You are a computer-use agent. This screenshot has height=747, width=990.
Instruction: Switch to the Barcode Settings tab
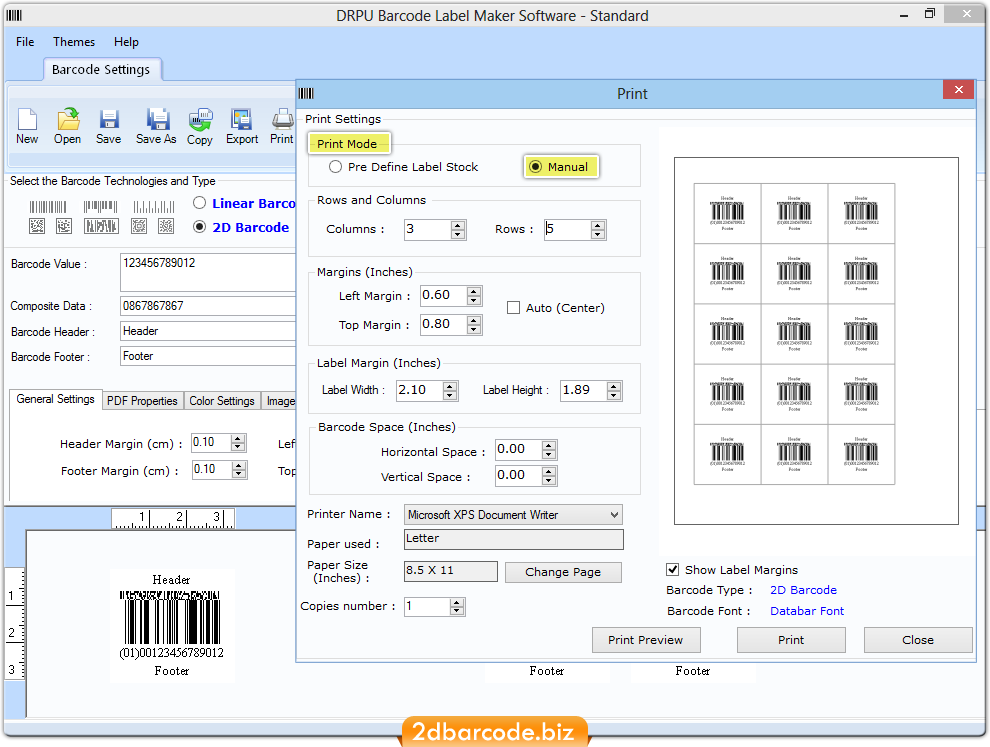click(x=101, y=69)
